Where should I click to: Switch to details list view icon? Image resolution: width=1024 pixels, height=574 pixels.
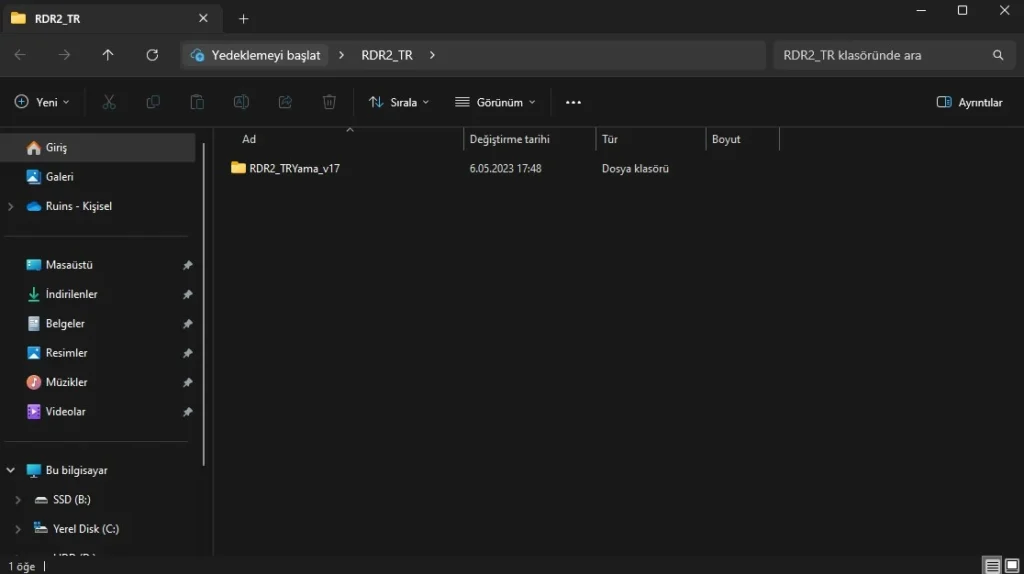992,566
